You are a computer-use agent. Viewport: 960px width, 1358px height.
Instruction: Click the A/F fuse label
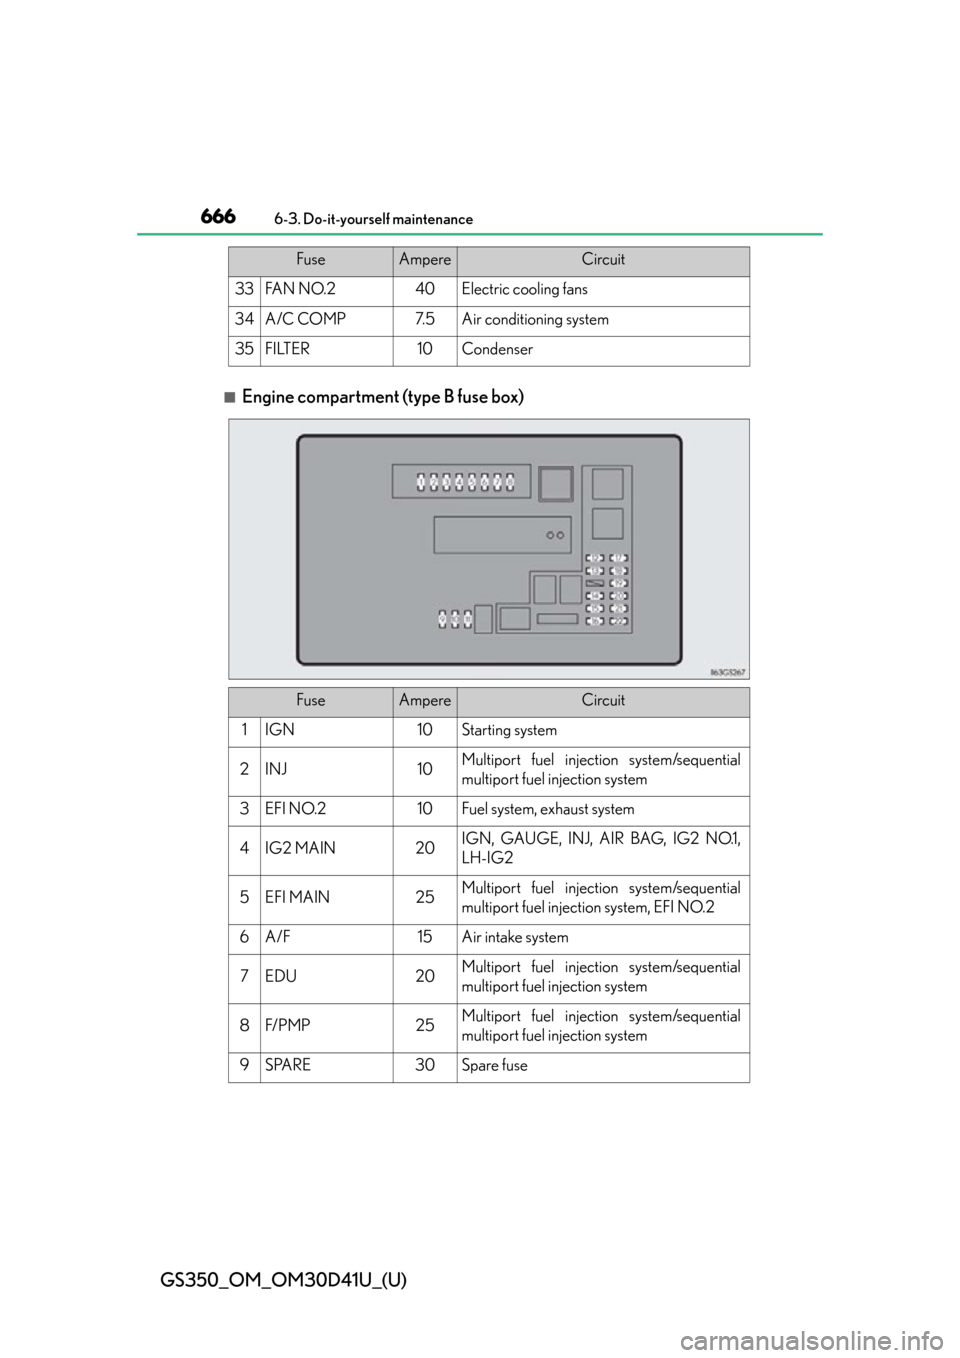pyautogui.click(x=277, y=937)
